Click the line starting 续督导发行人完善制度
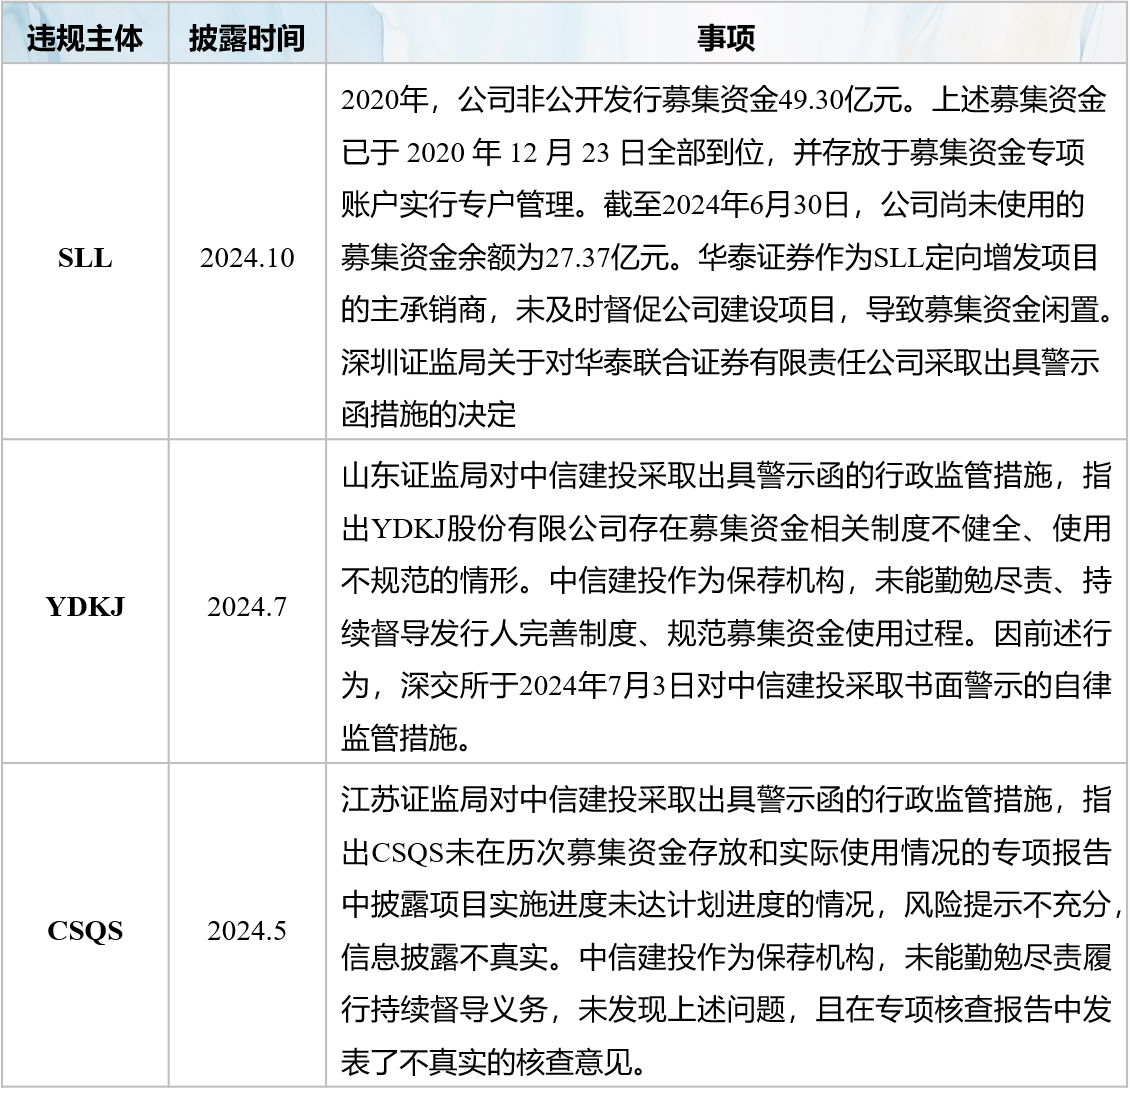 [726, 634]
